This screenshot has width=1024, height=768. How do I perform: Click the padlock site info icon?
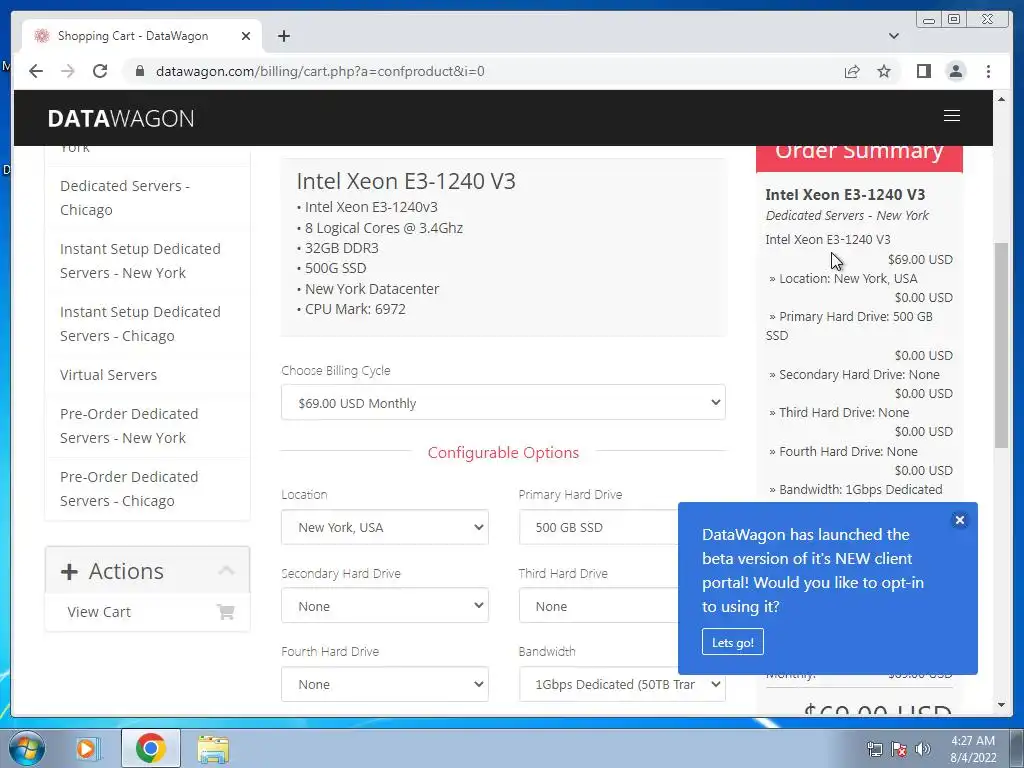(139, 71)
